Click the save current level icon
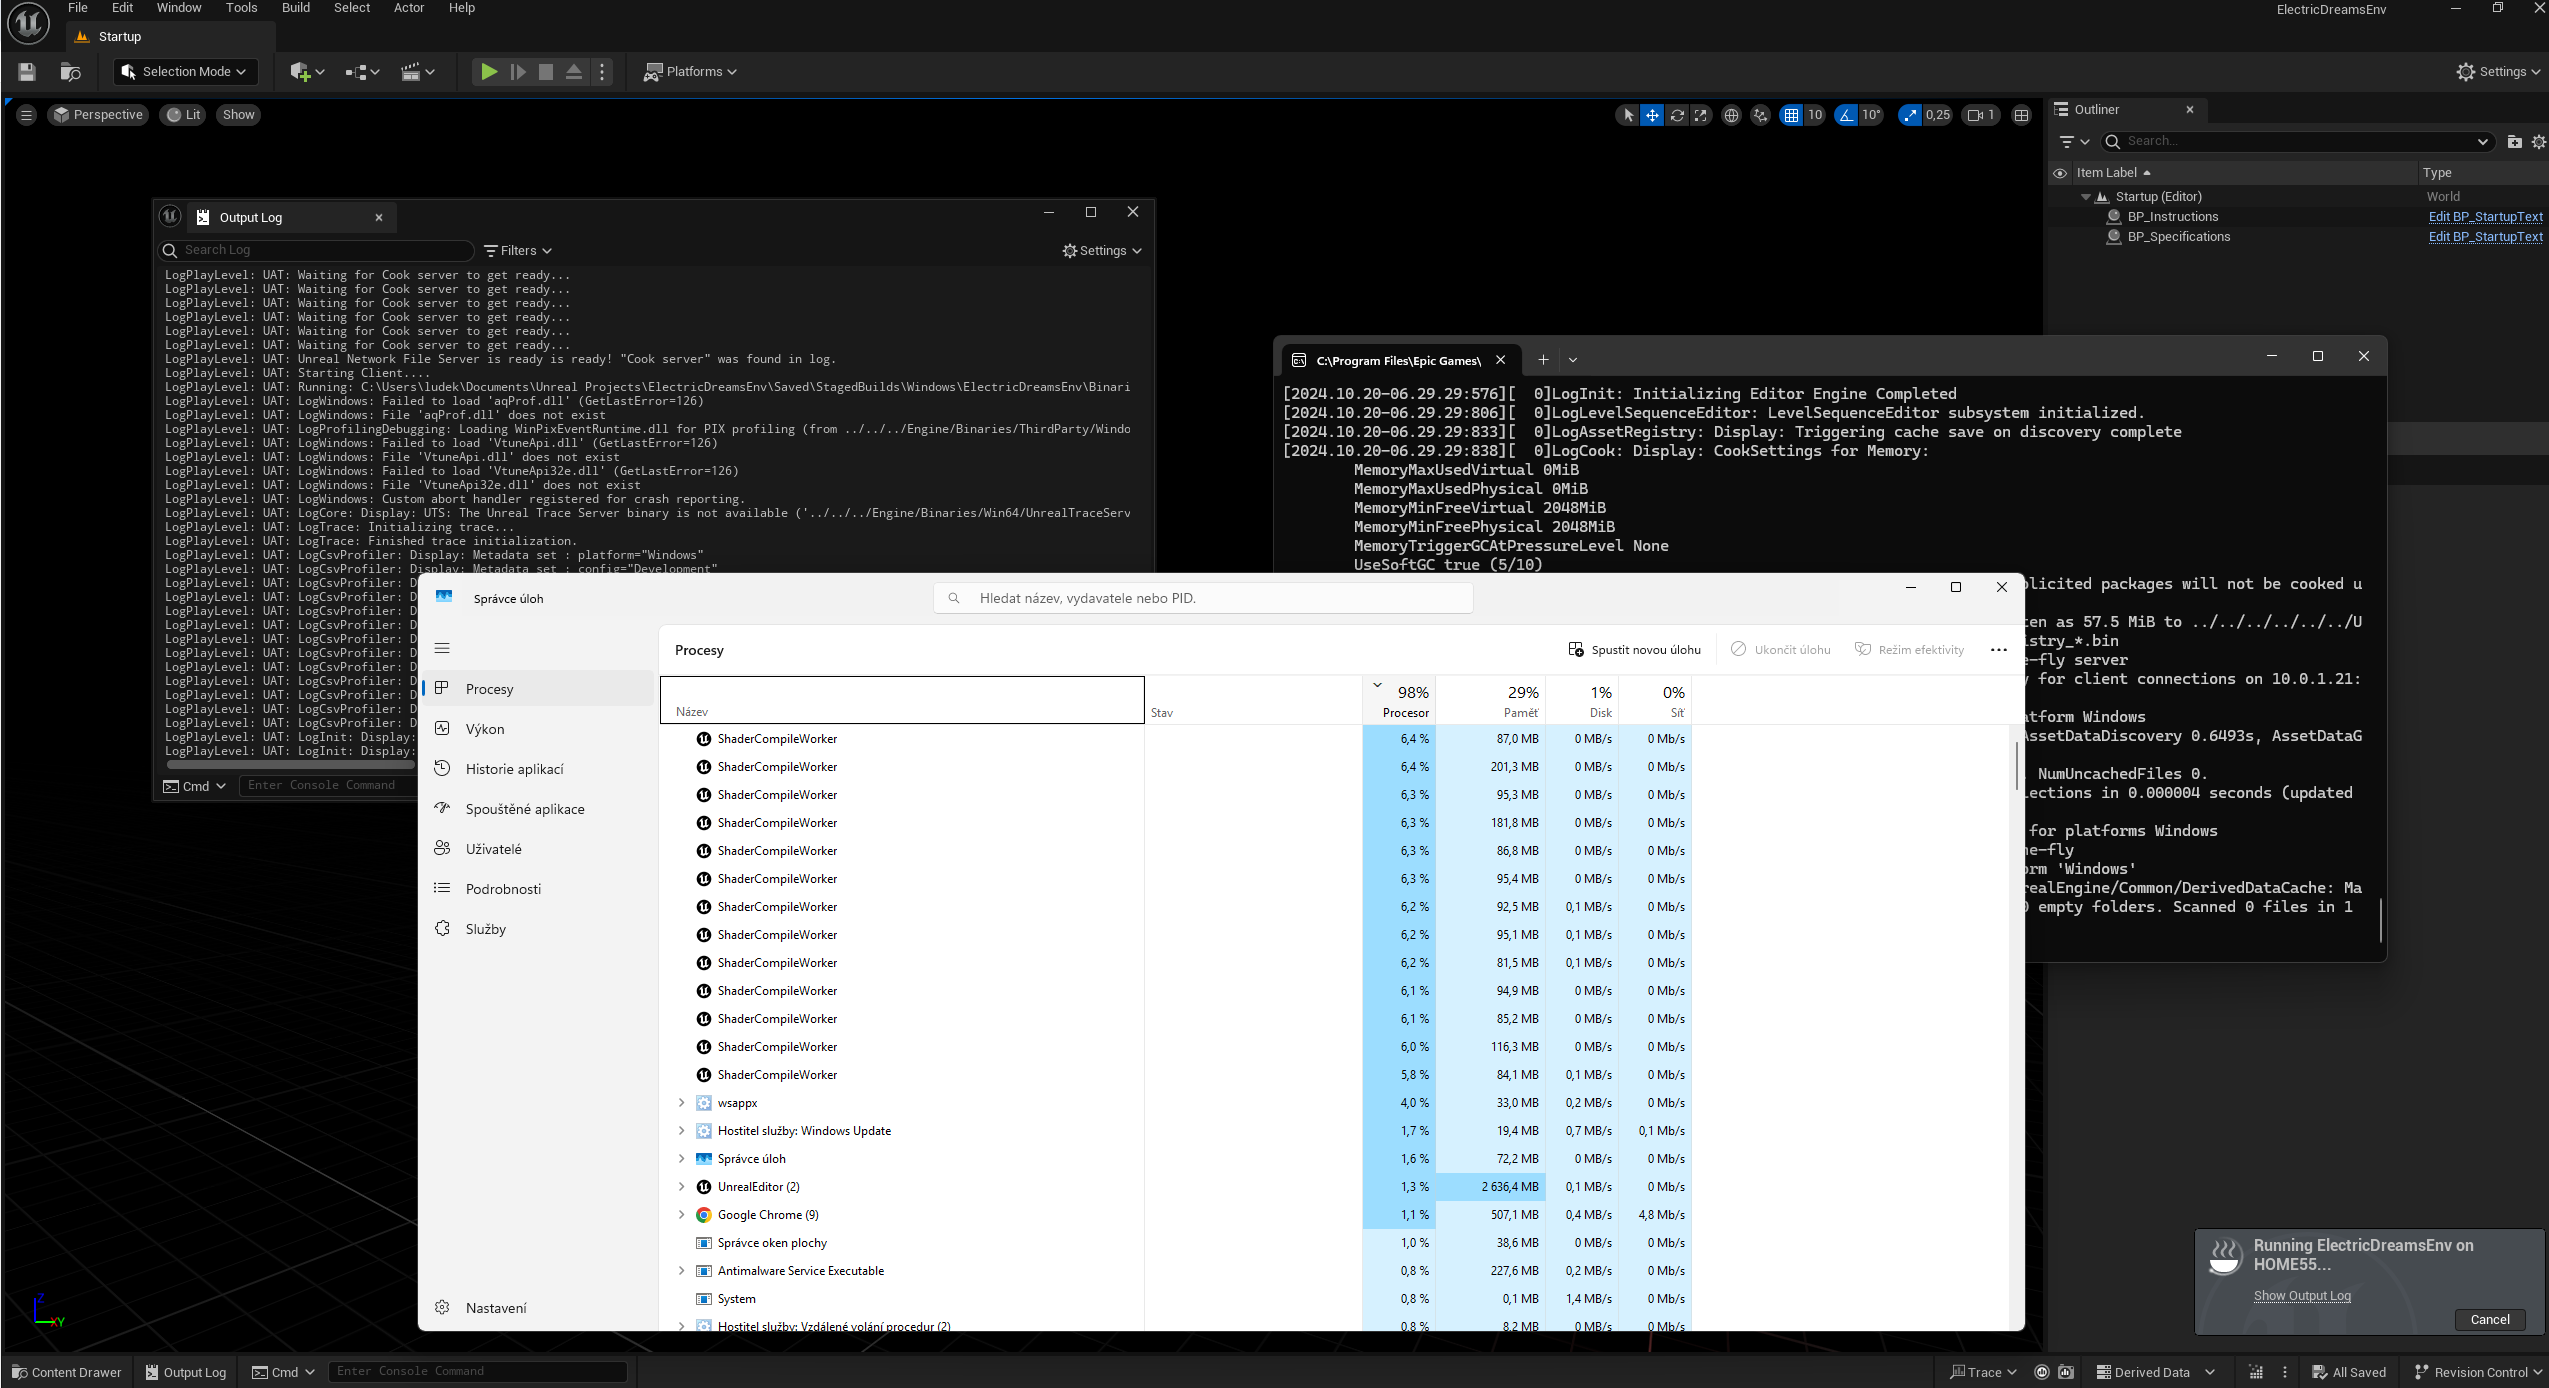The height and width of the screenshot is (1388, 2549). [x=27, y=72]
